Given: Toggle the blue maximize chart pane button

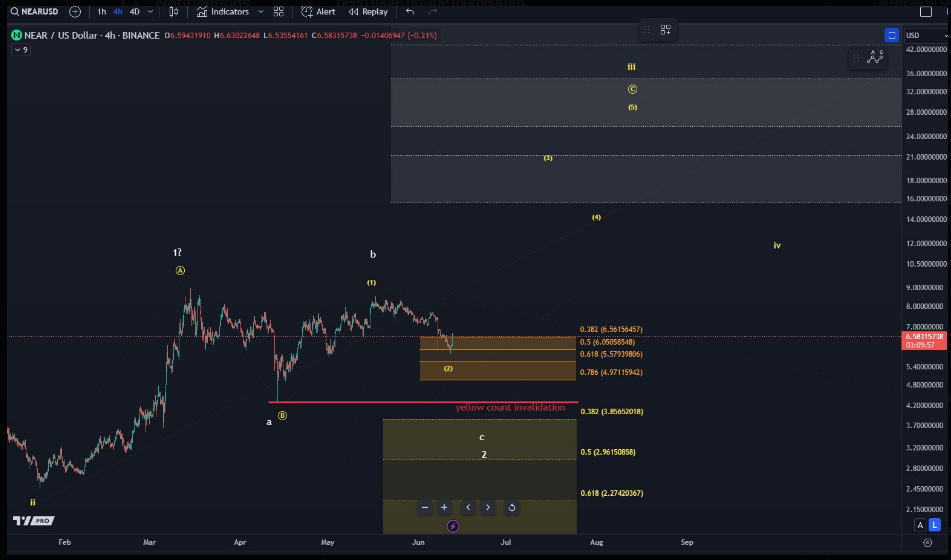Looking at the screenshot, I should (891, 35).
